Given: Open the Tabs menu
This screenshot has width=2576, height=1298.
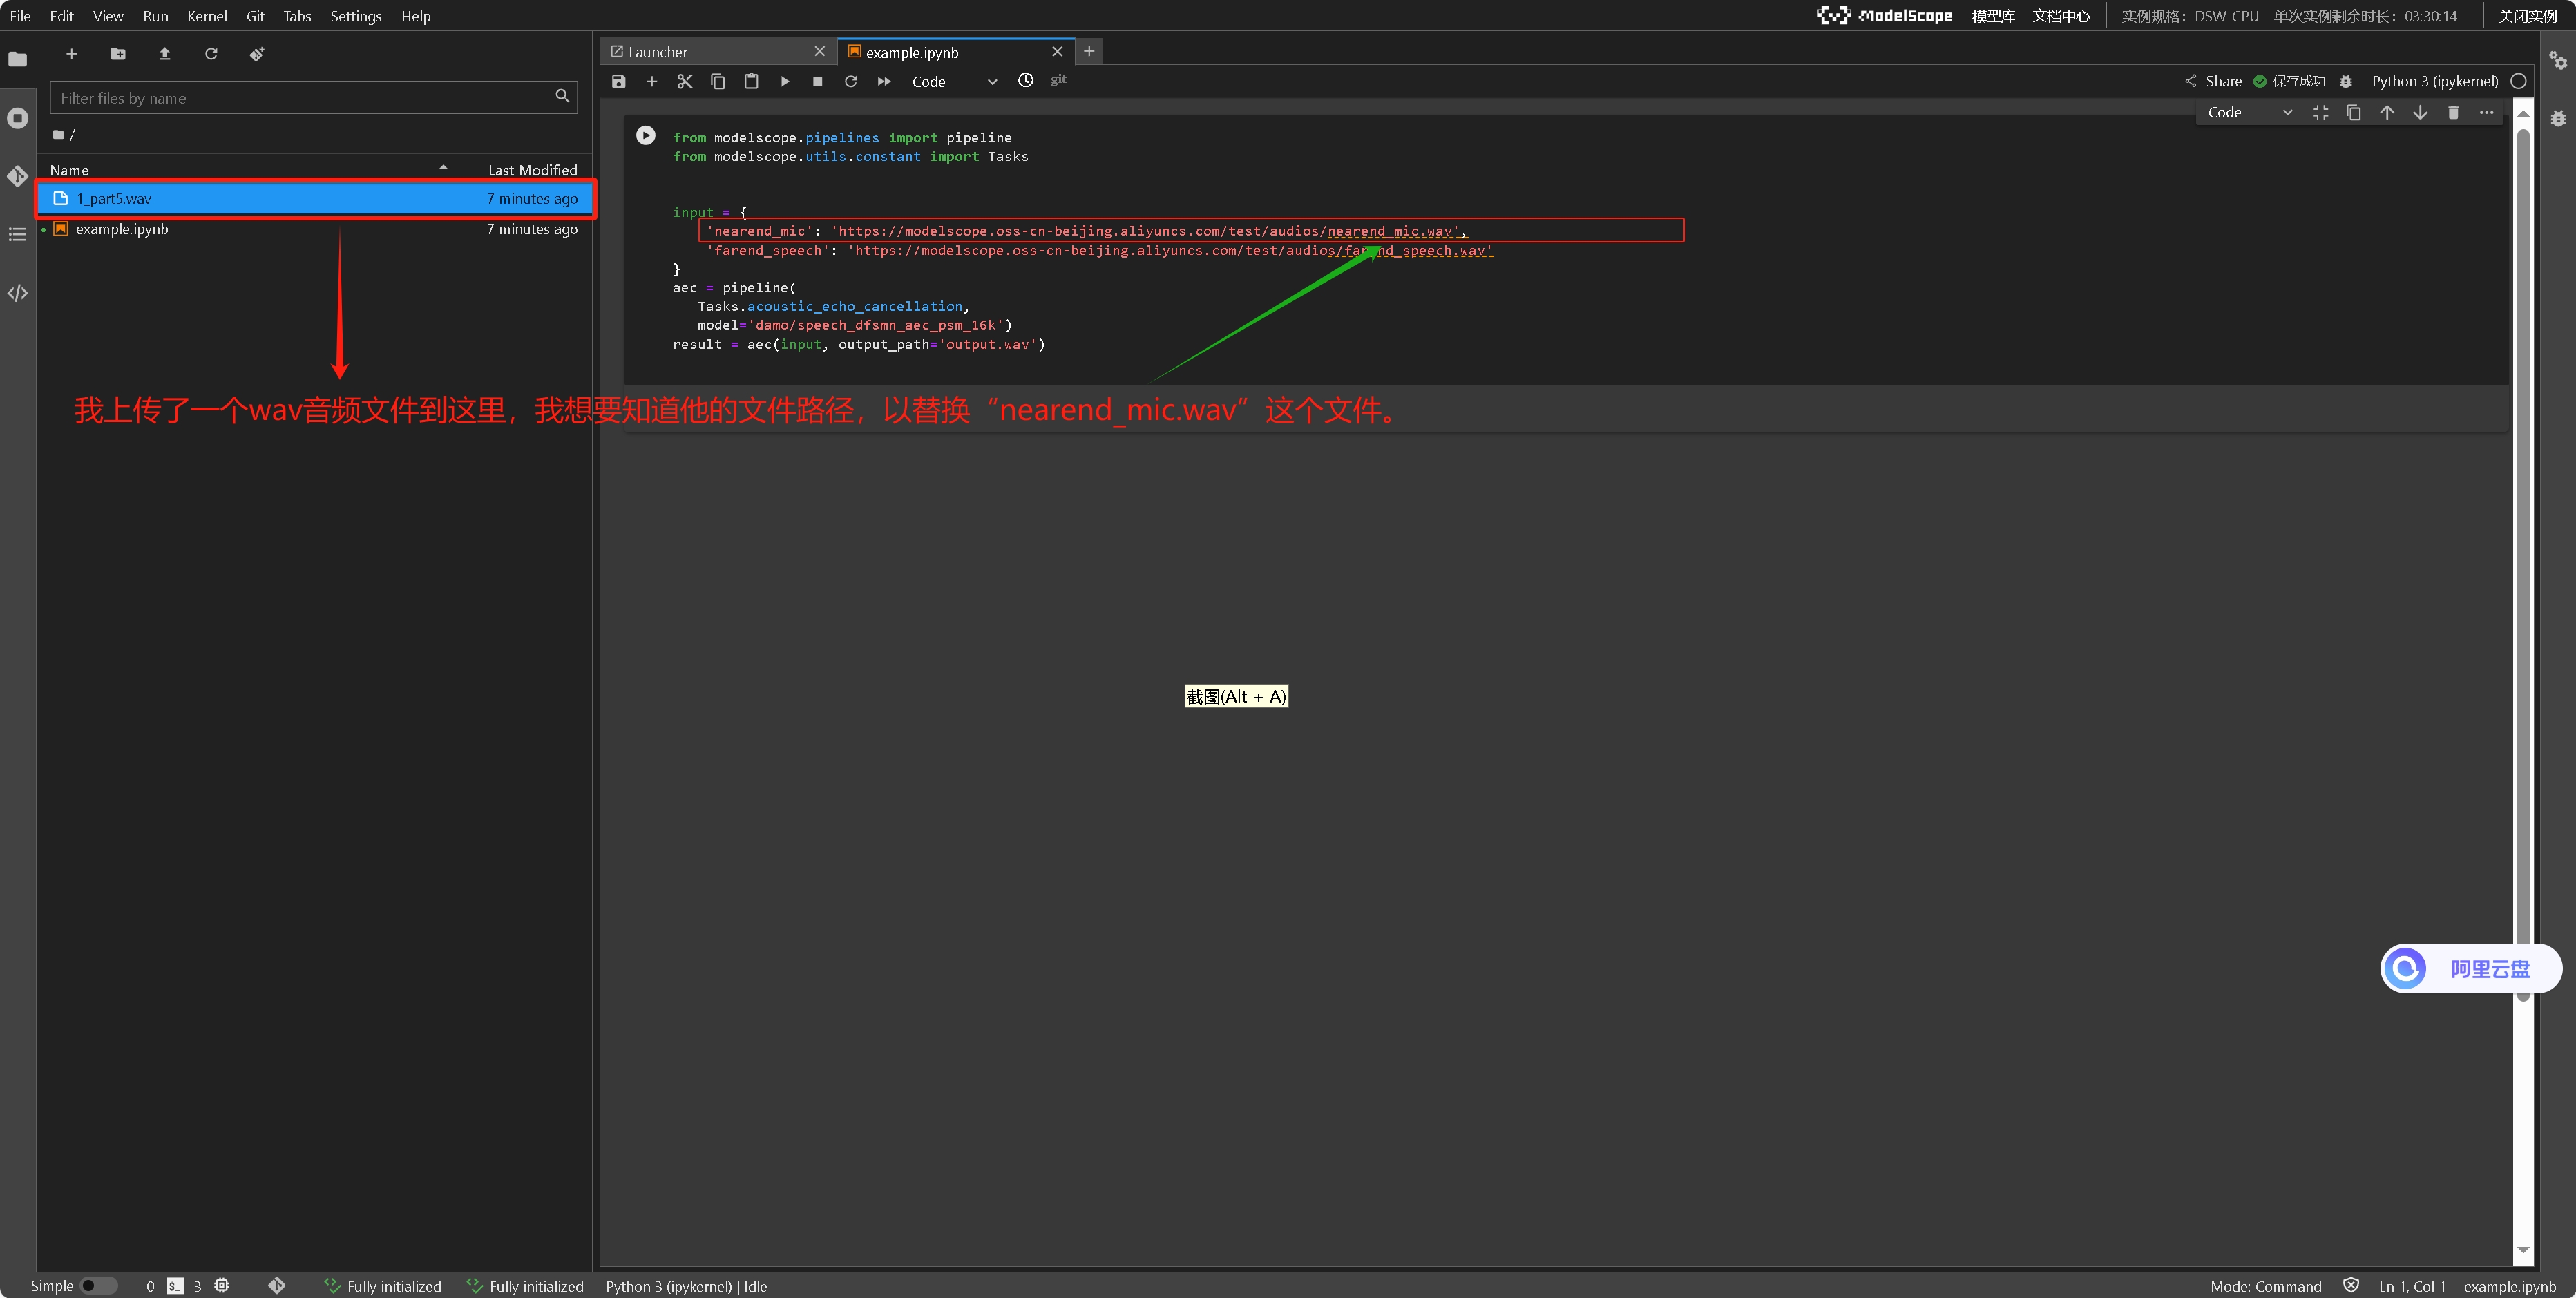Looking at the screenshot, I should (297, 16).
